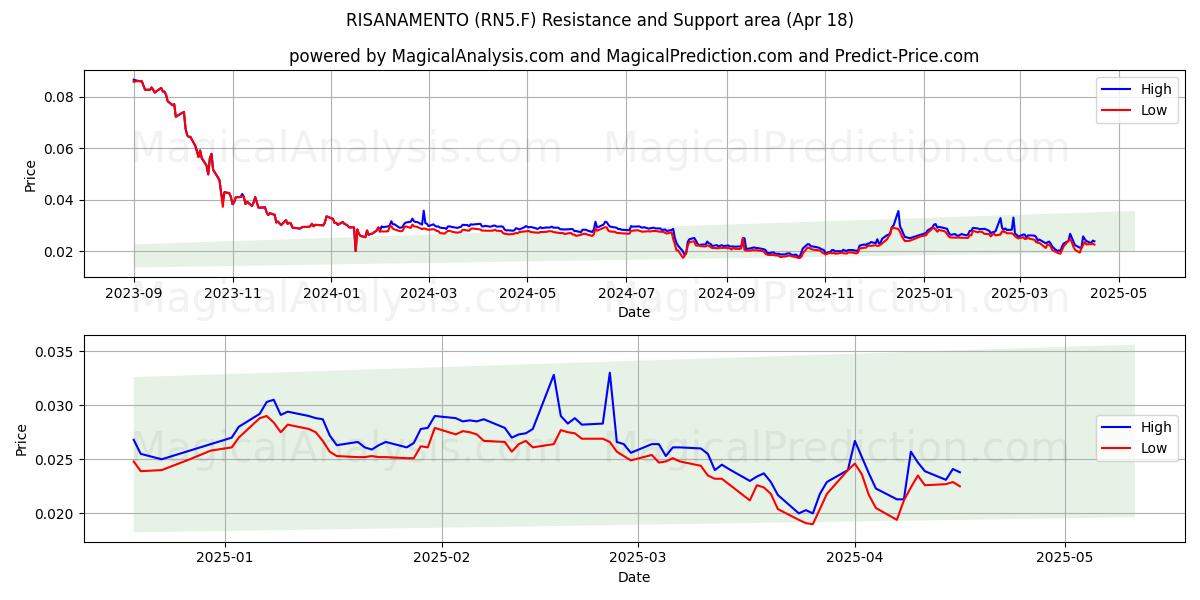Screen dimensions: 1200x600
Task: Click 'High' in the top chart legend
Action: pyautogui.click(x=1156, y=89)
